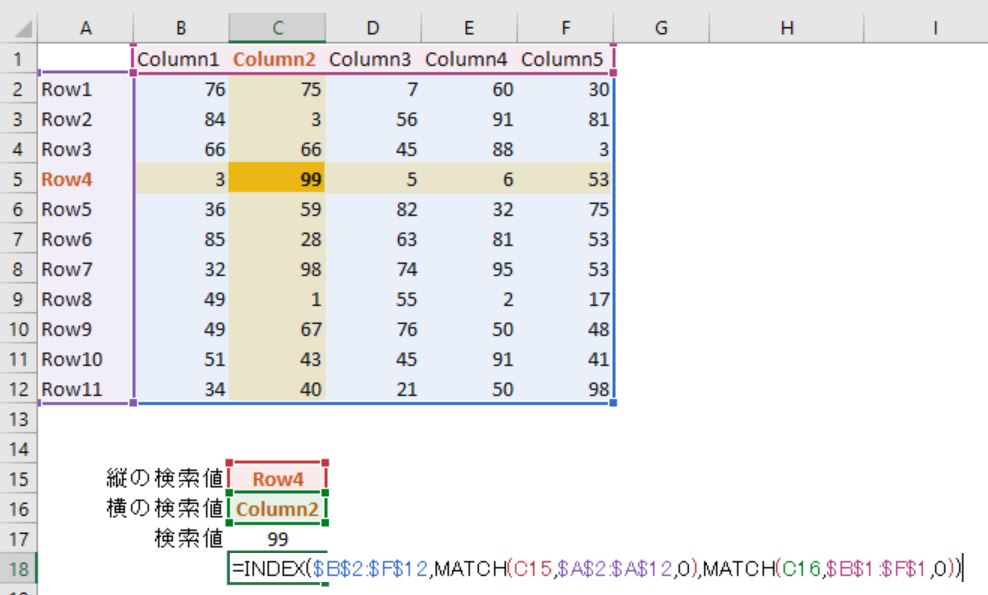Select column A header

[x=86, y=28]
